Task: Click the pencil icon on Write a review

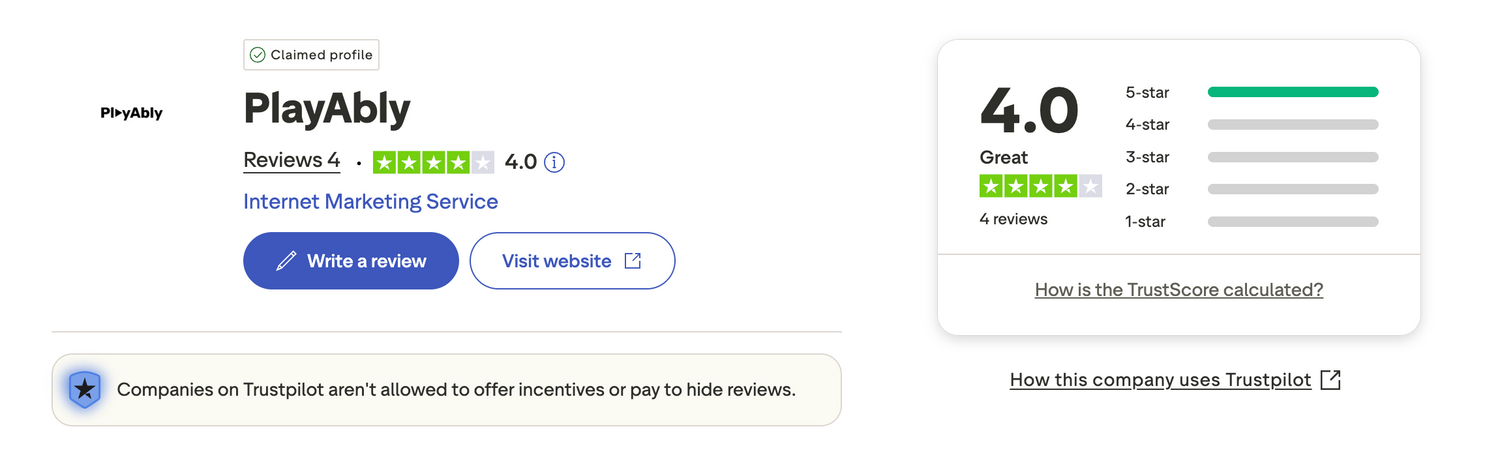Action: [x=286, y=261]
